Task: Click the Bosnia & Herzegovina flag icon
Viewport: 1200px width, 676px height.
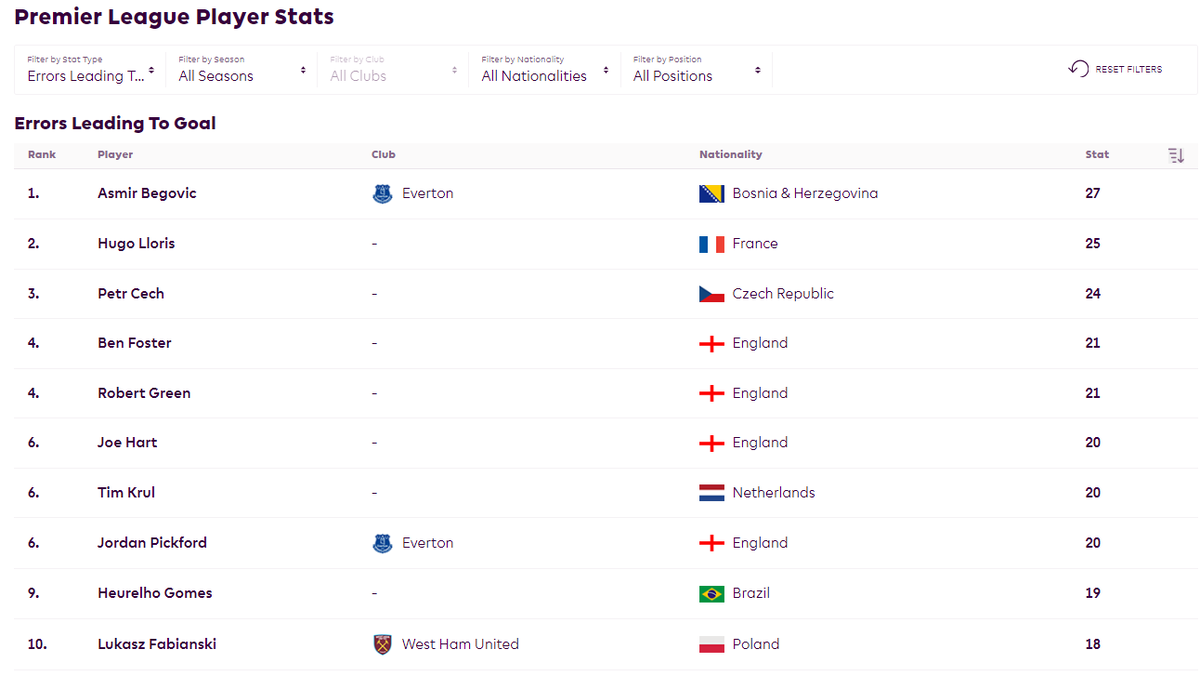Action: (711, 194)
